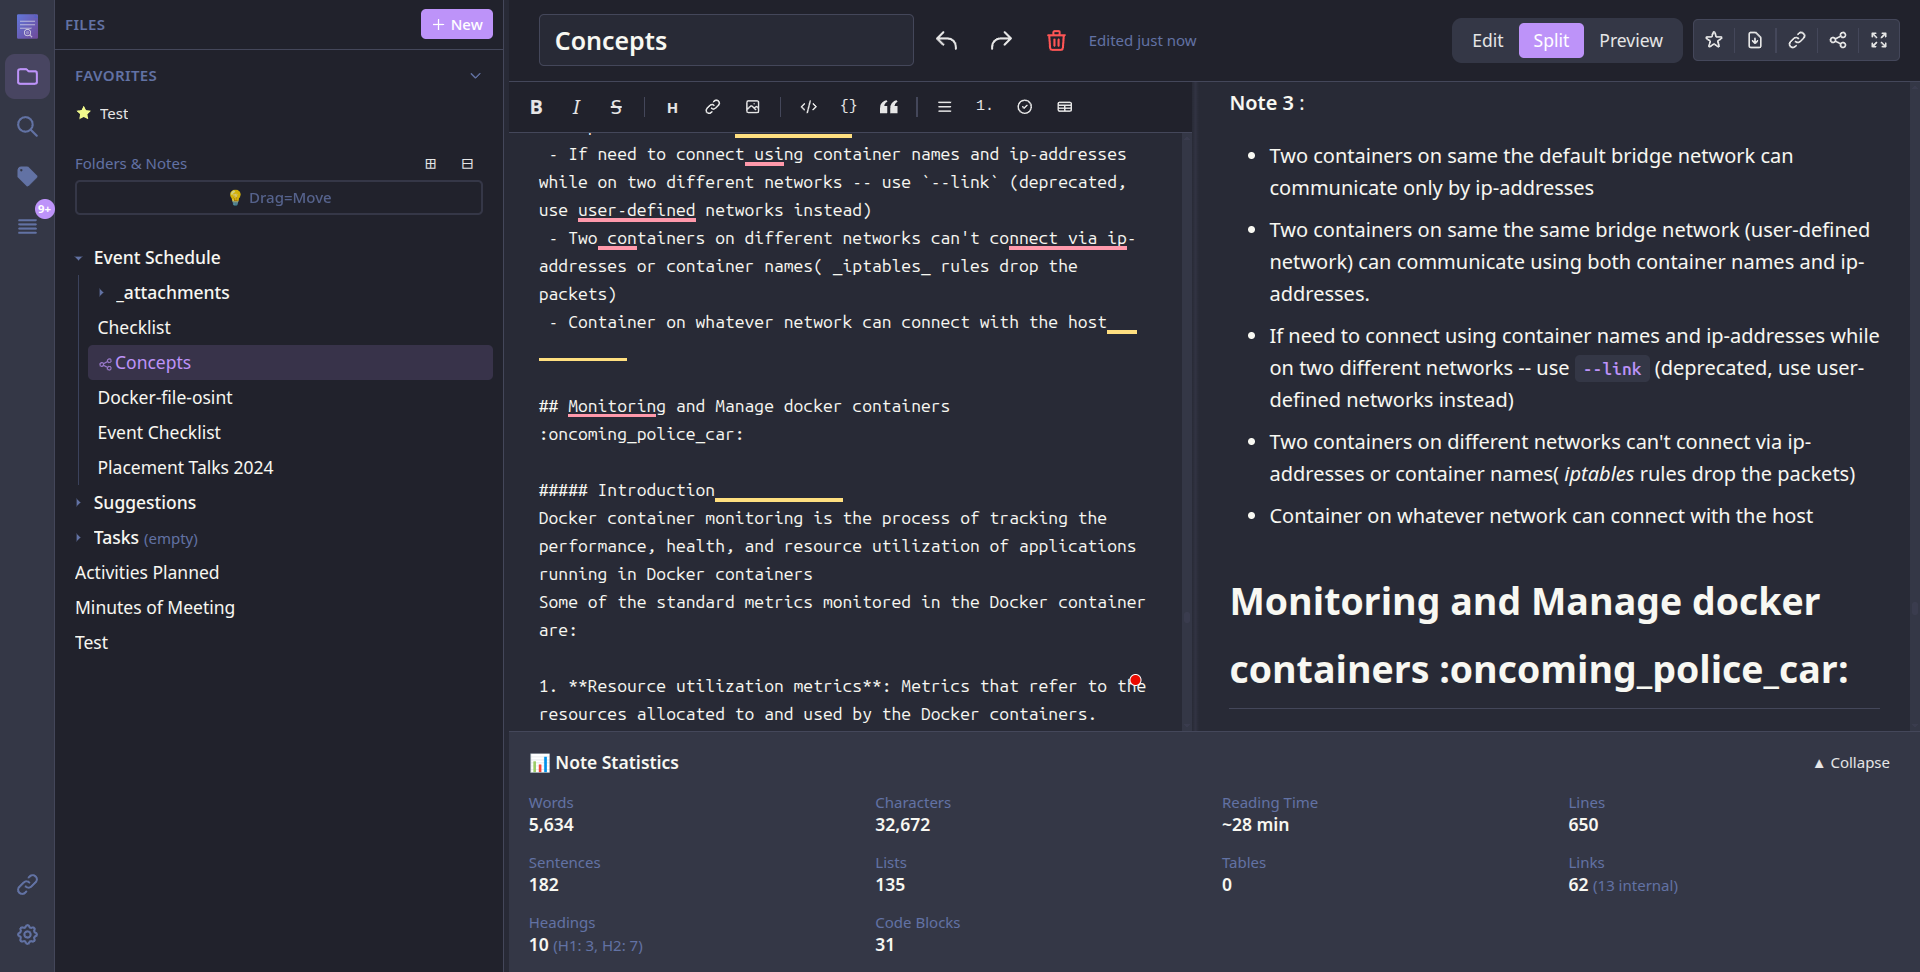Expand the _attachments folder

pos(101,292)
